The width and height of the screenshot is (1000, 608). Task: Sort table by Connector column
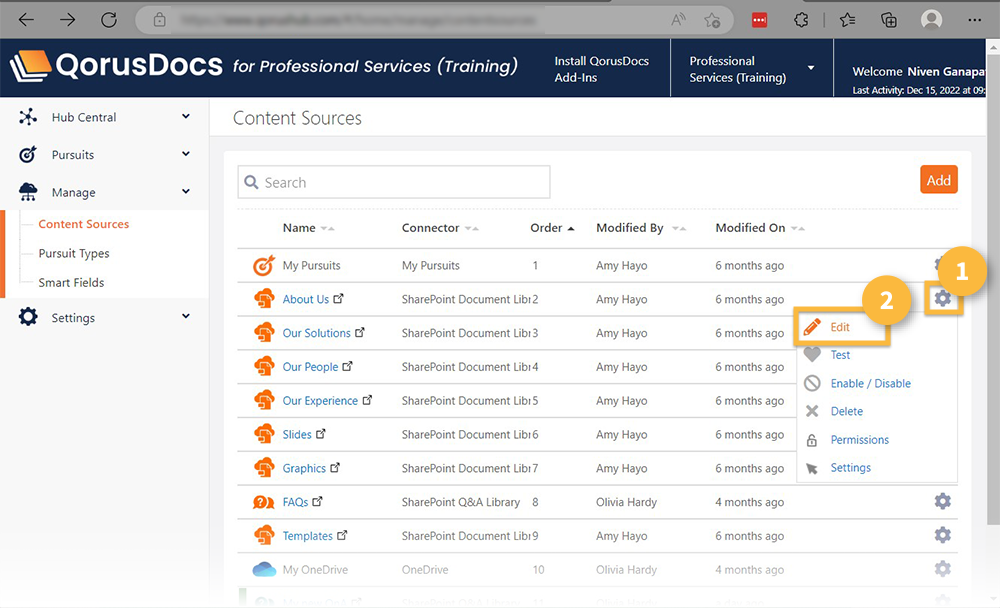(x=439, y=228)
